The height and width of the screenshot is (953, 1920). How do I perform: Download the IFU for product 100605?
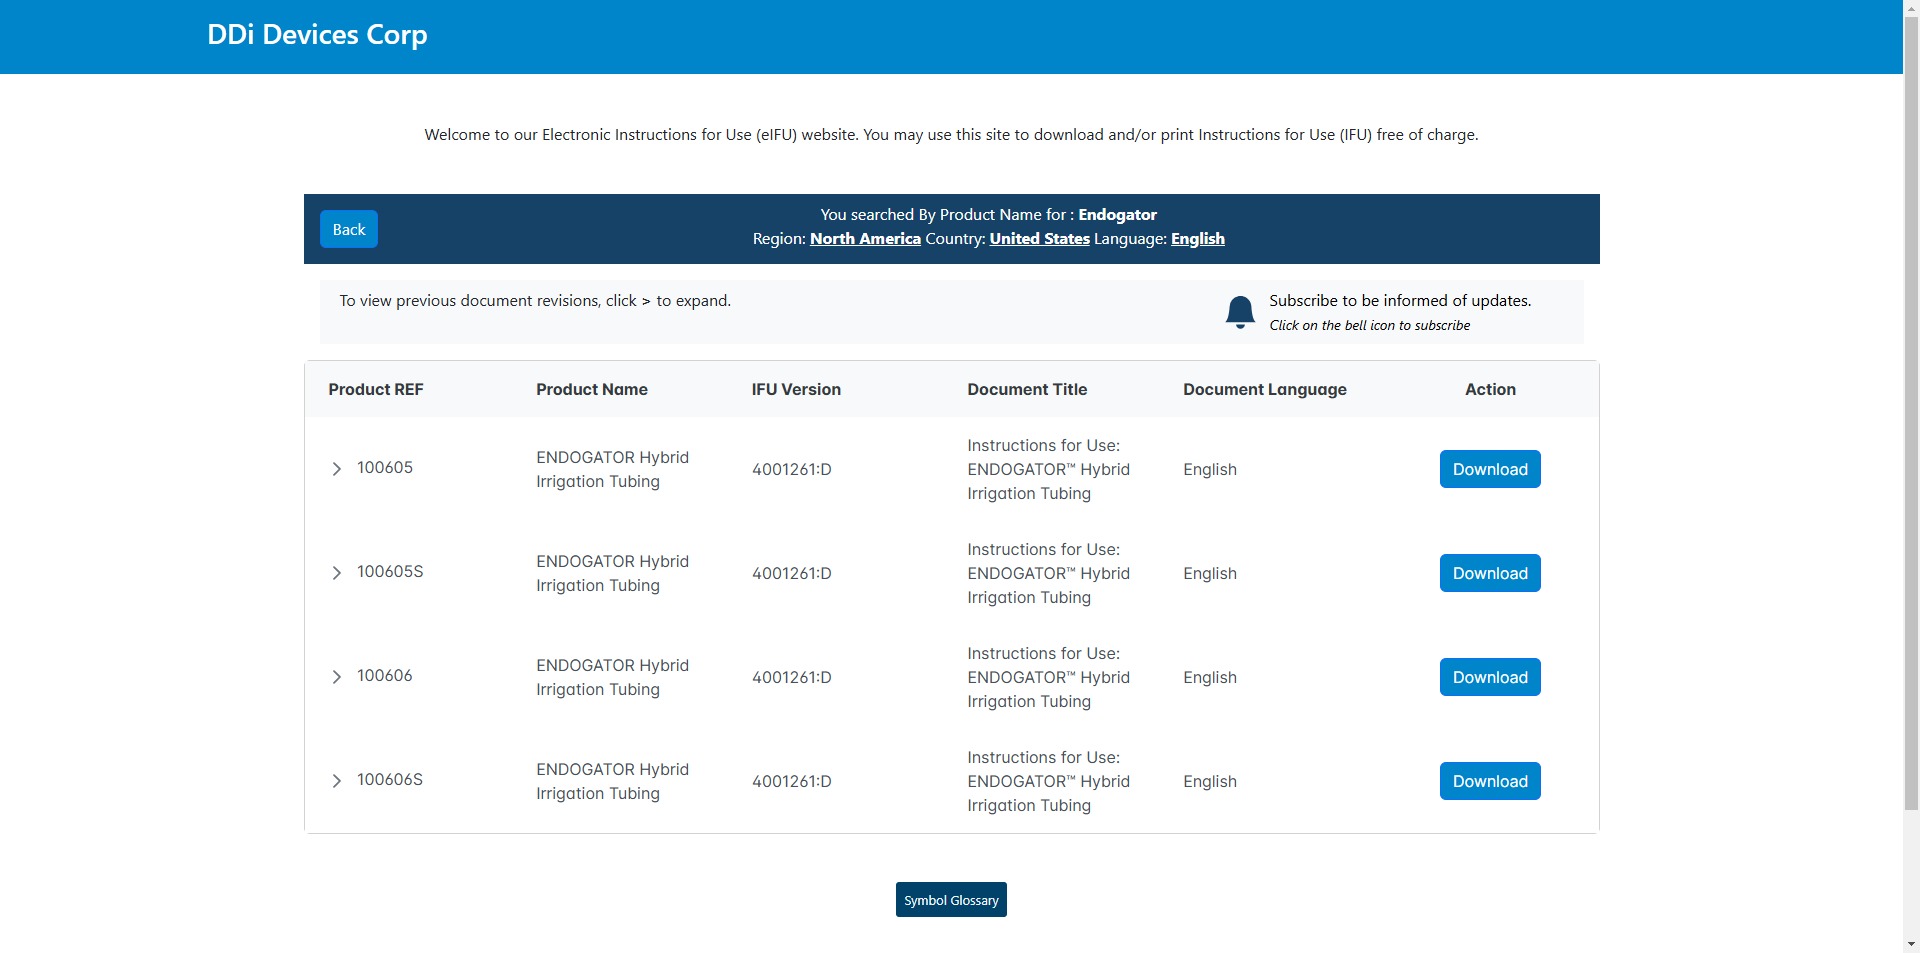pos(1490,469)
